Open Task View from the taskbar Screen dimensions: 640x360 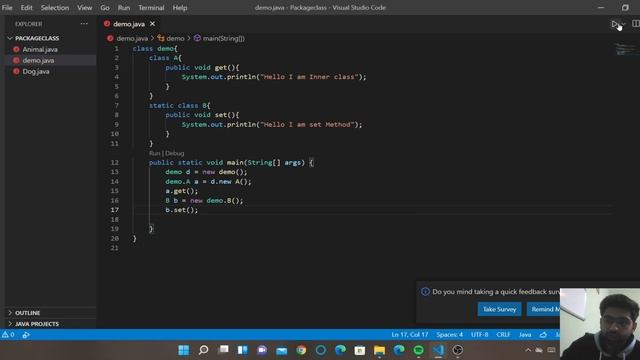click(223, 350)
